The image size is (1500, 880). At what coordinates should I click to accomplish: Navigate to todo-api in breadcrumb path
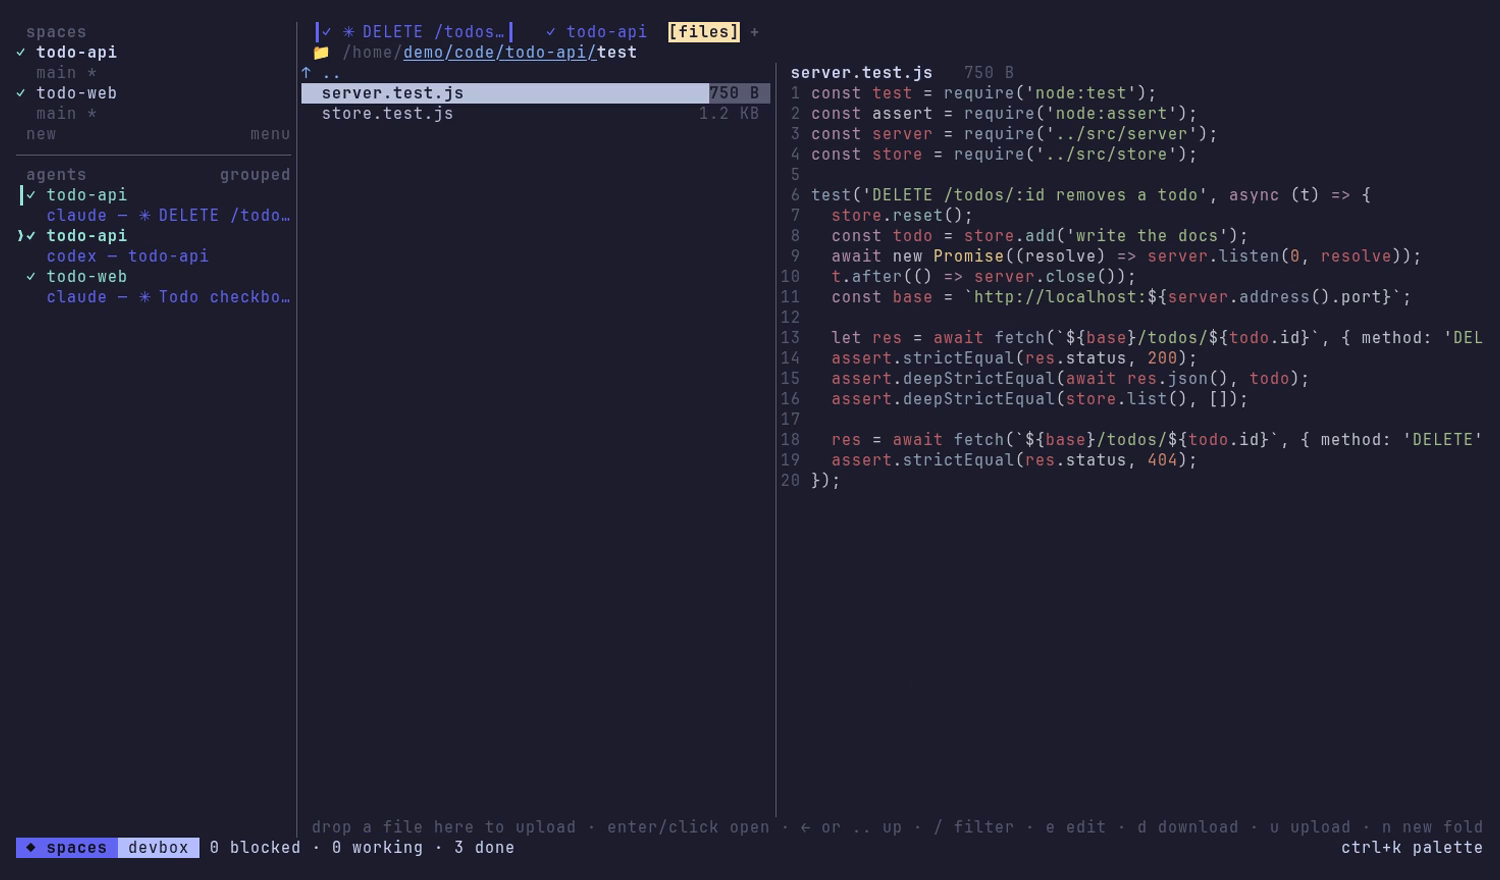pyautogui.click(x=545, y=52)
